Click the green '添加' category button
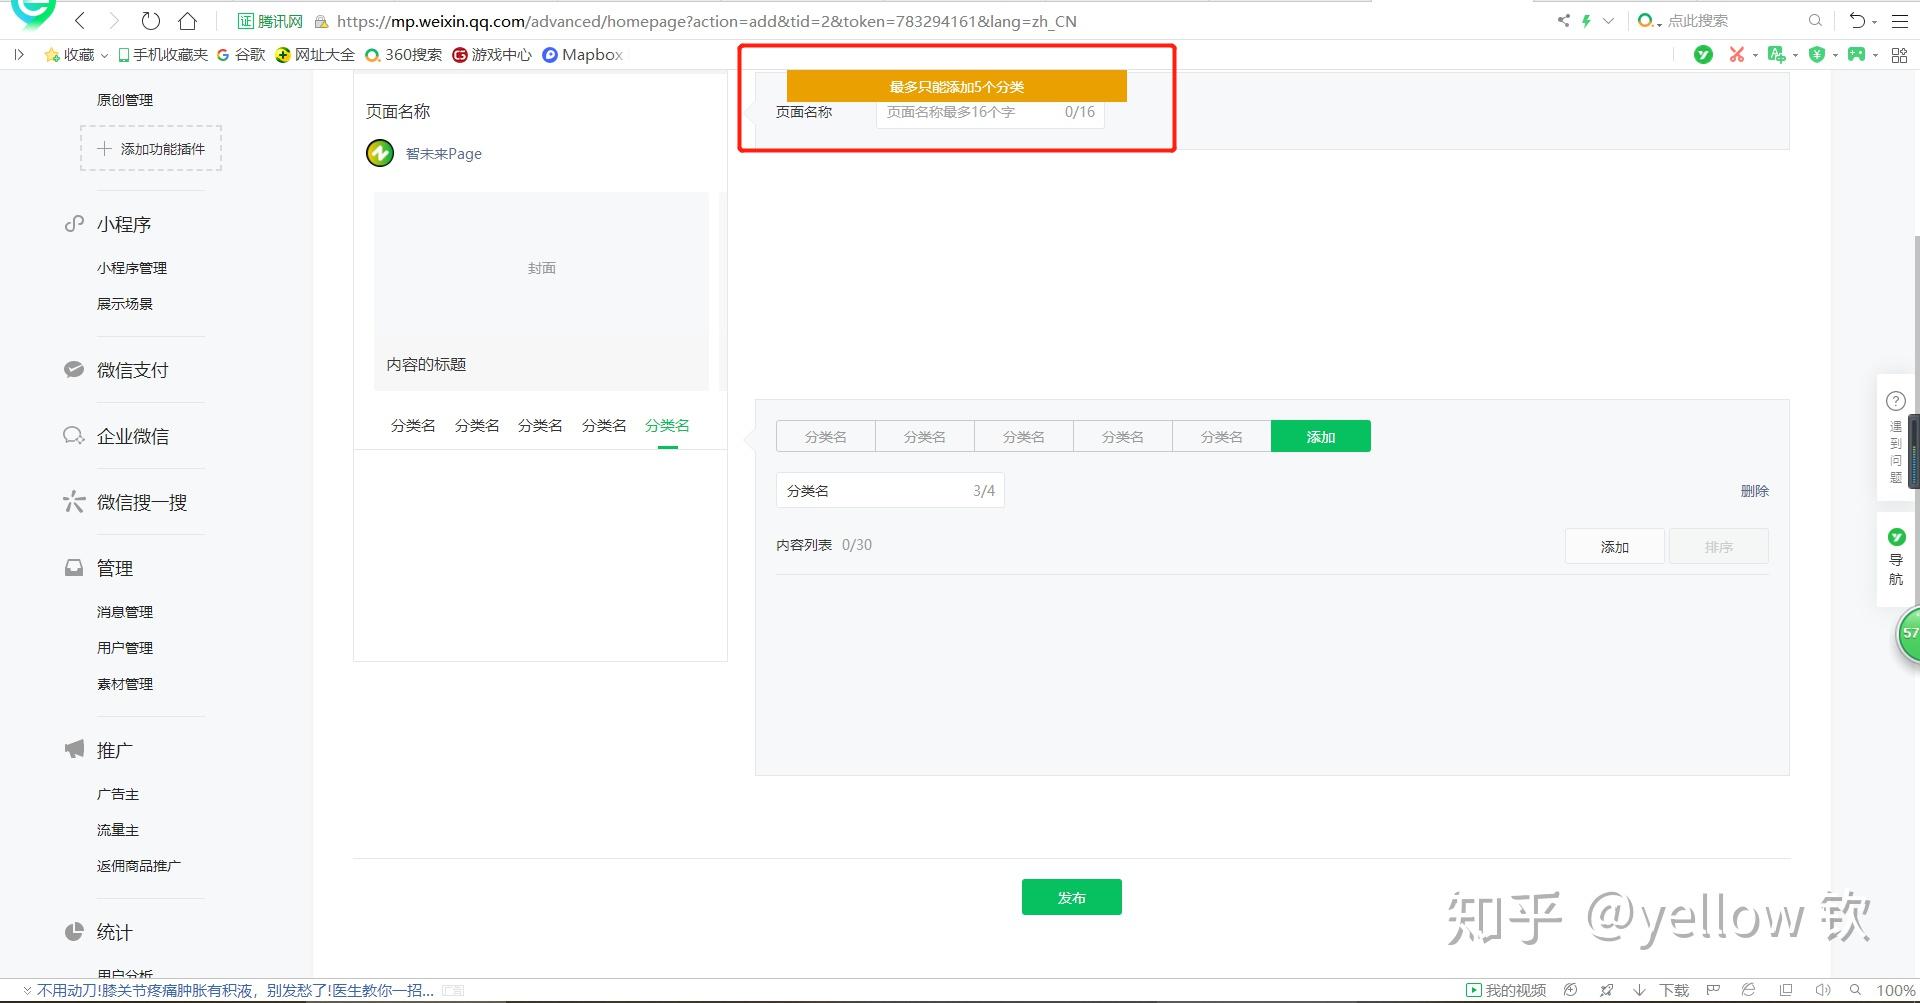 click(1321, 436)
